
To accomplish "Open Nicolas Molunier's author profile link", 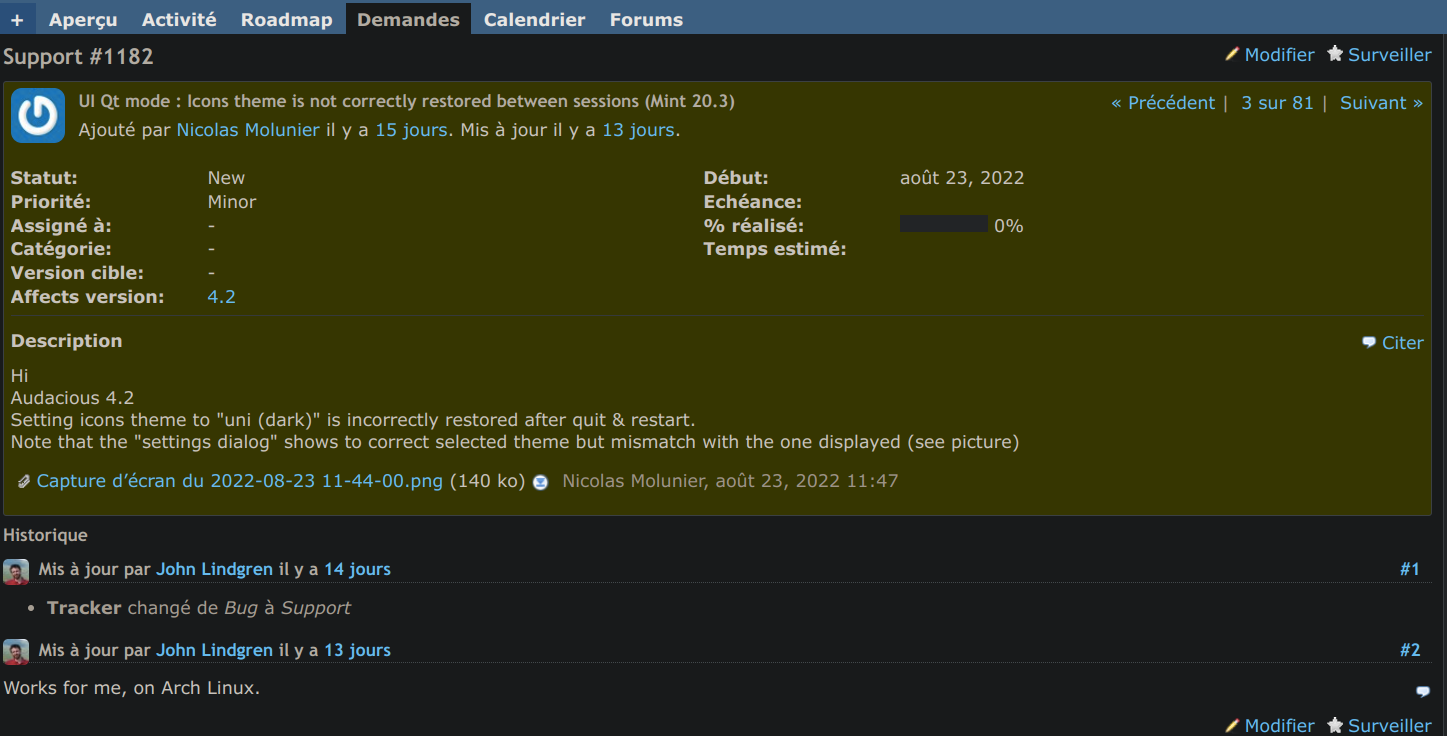I will click(x=248, y=130).
